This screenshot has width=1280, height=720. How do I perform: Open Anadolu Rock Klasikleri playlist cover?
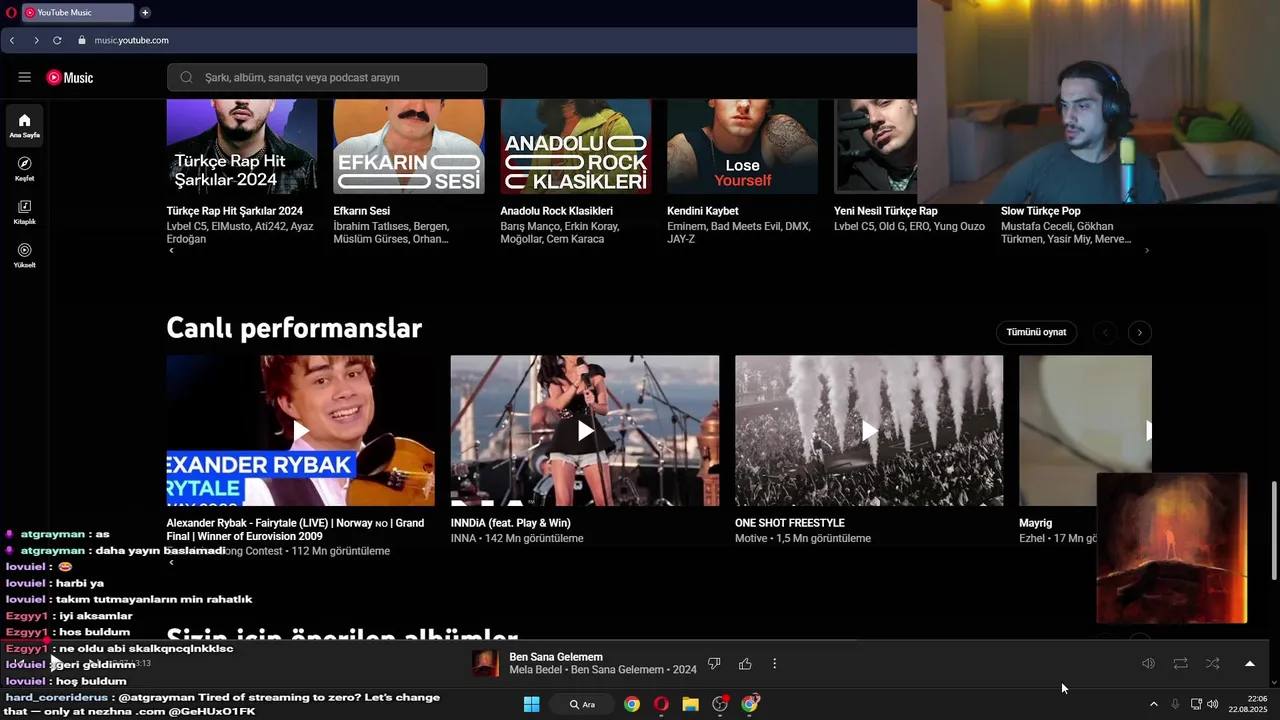tap(576, 146)
